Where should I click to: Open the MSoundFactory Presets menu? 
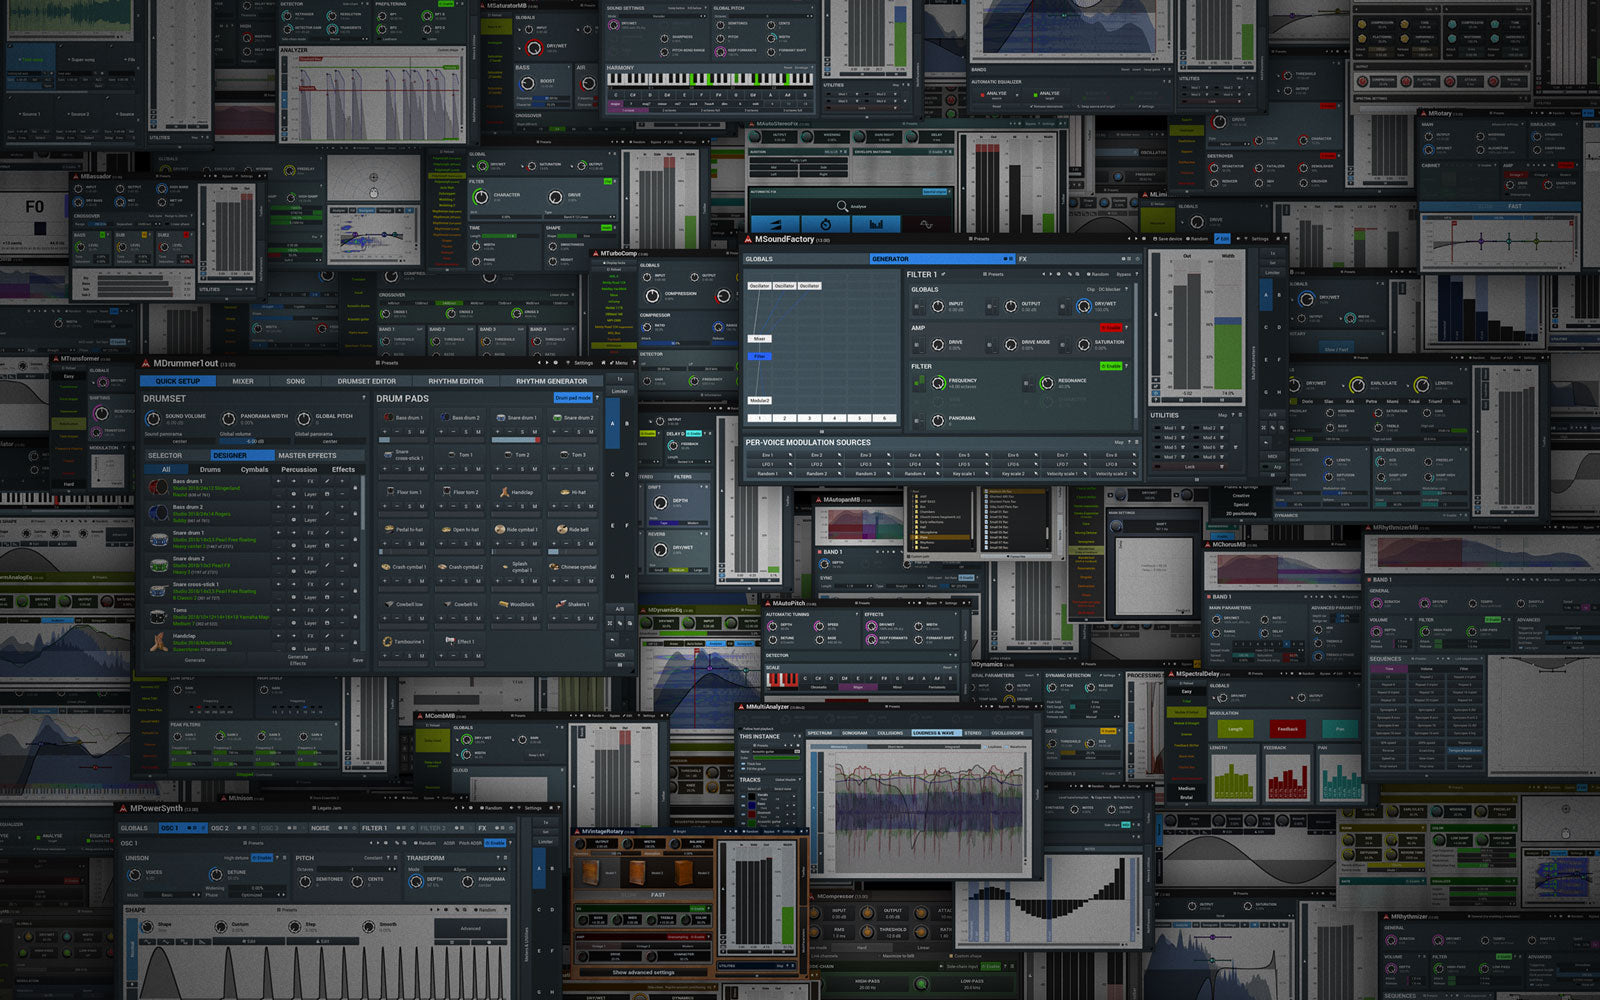(980, 239)
